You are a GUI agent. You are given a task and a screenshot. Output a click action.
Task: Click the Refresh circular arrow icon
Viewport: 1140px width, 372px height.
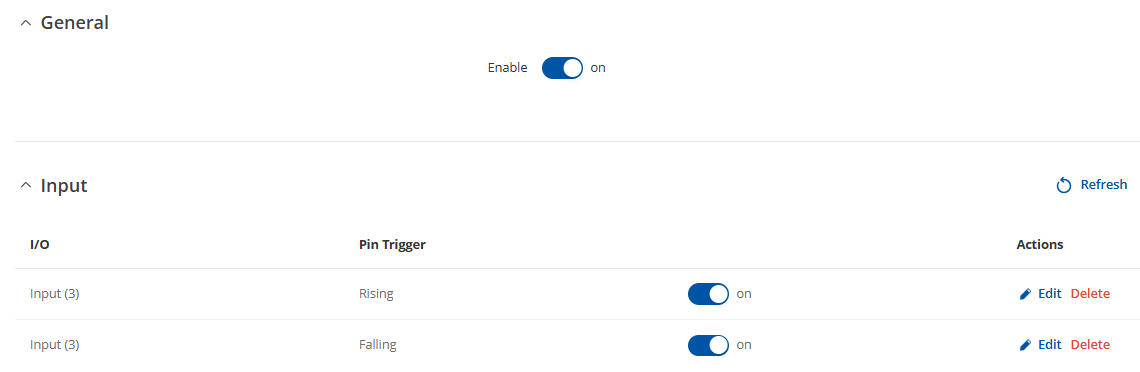(1064, 185)
